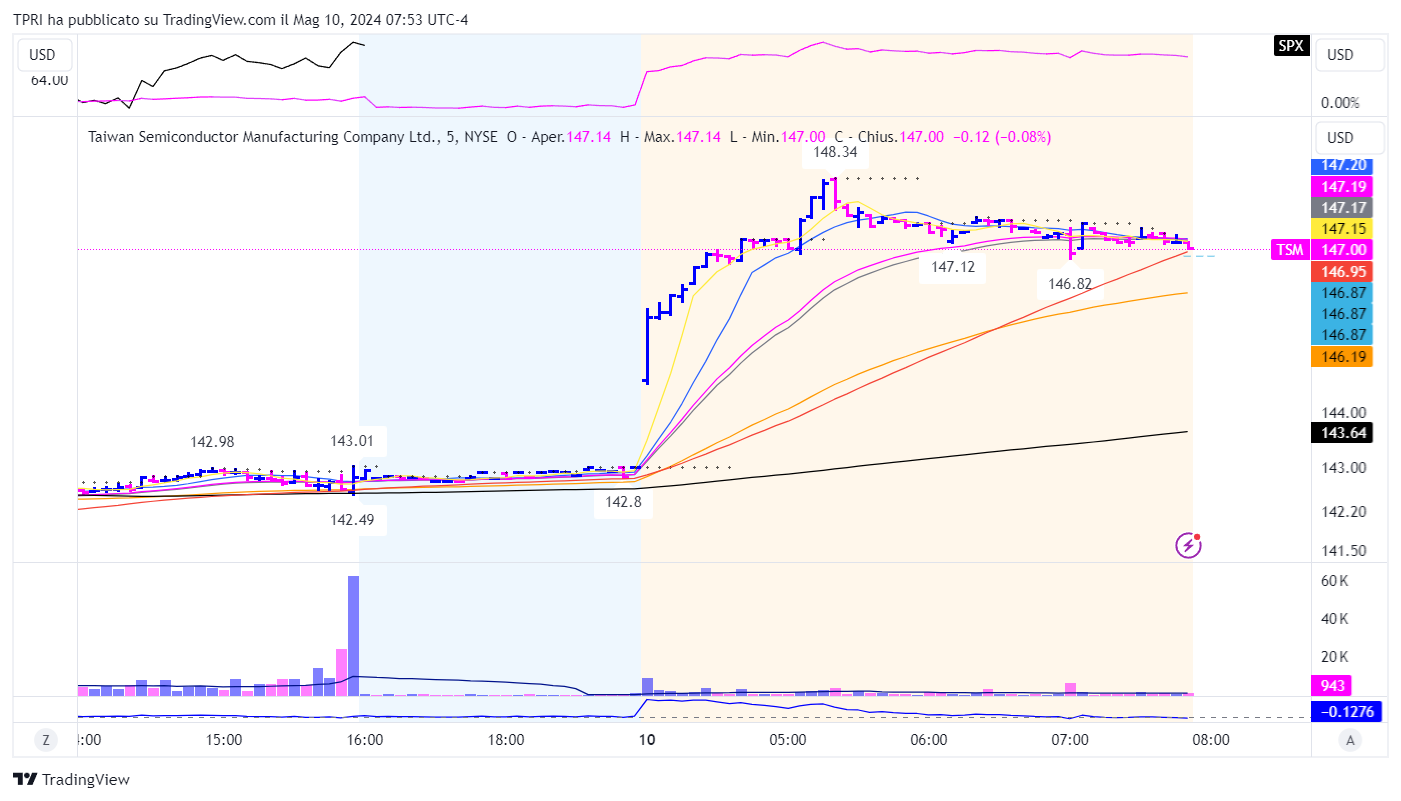Open USD dropdown above the 147.20 price tag

coord(1348,137)
